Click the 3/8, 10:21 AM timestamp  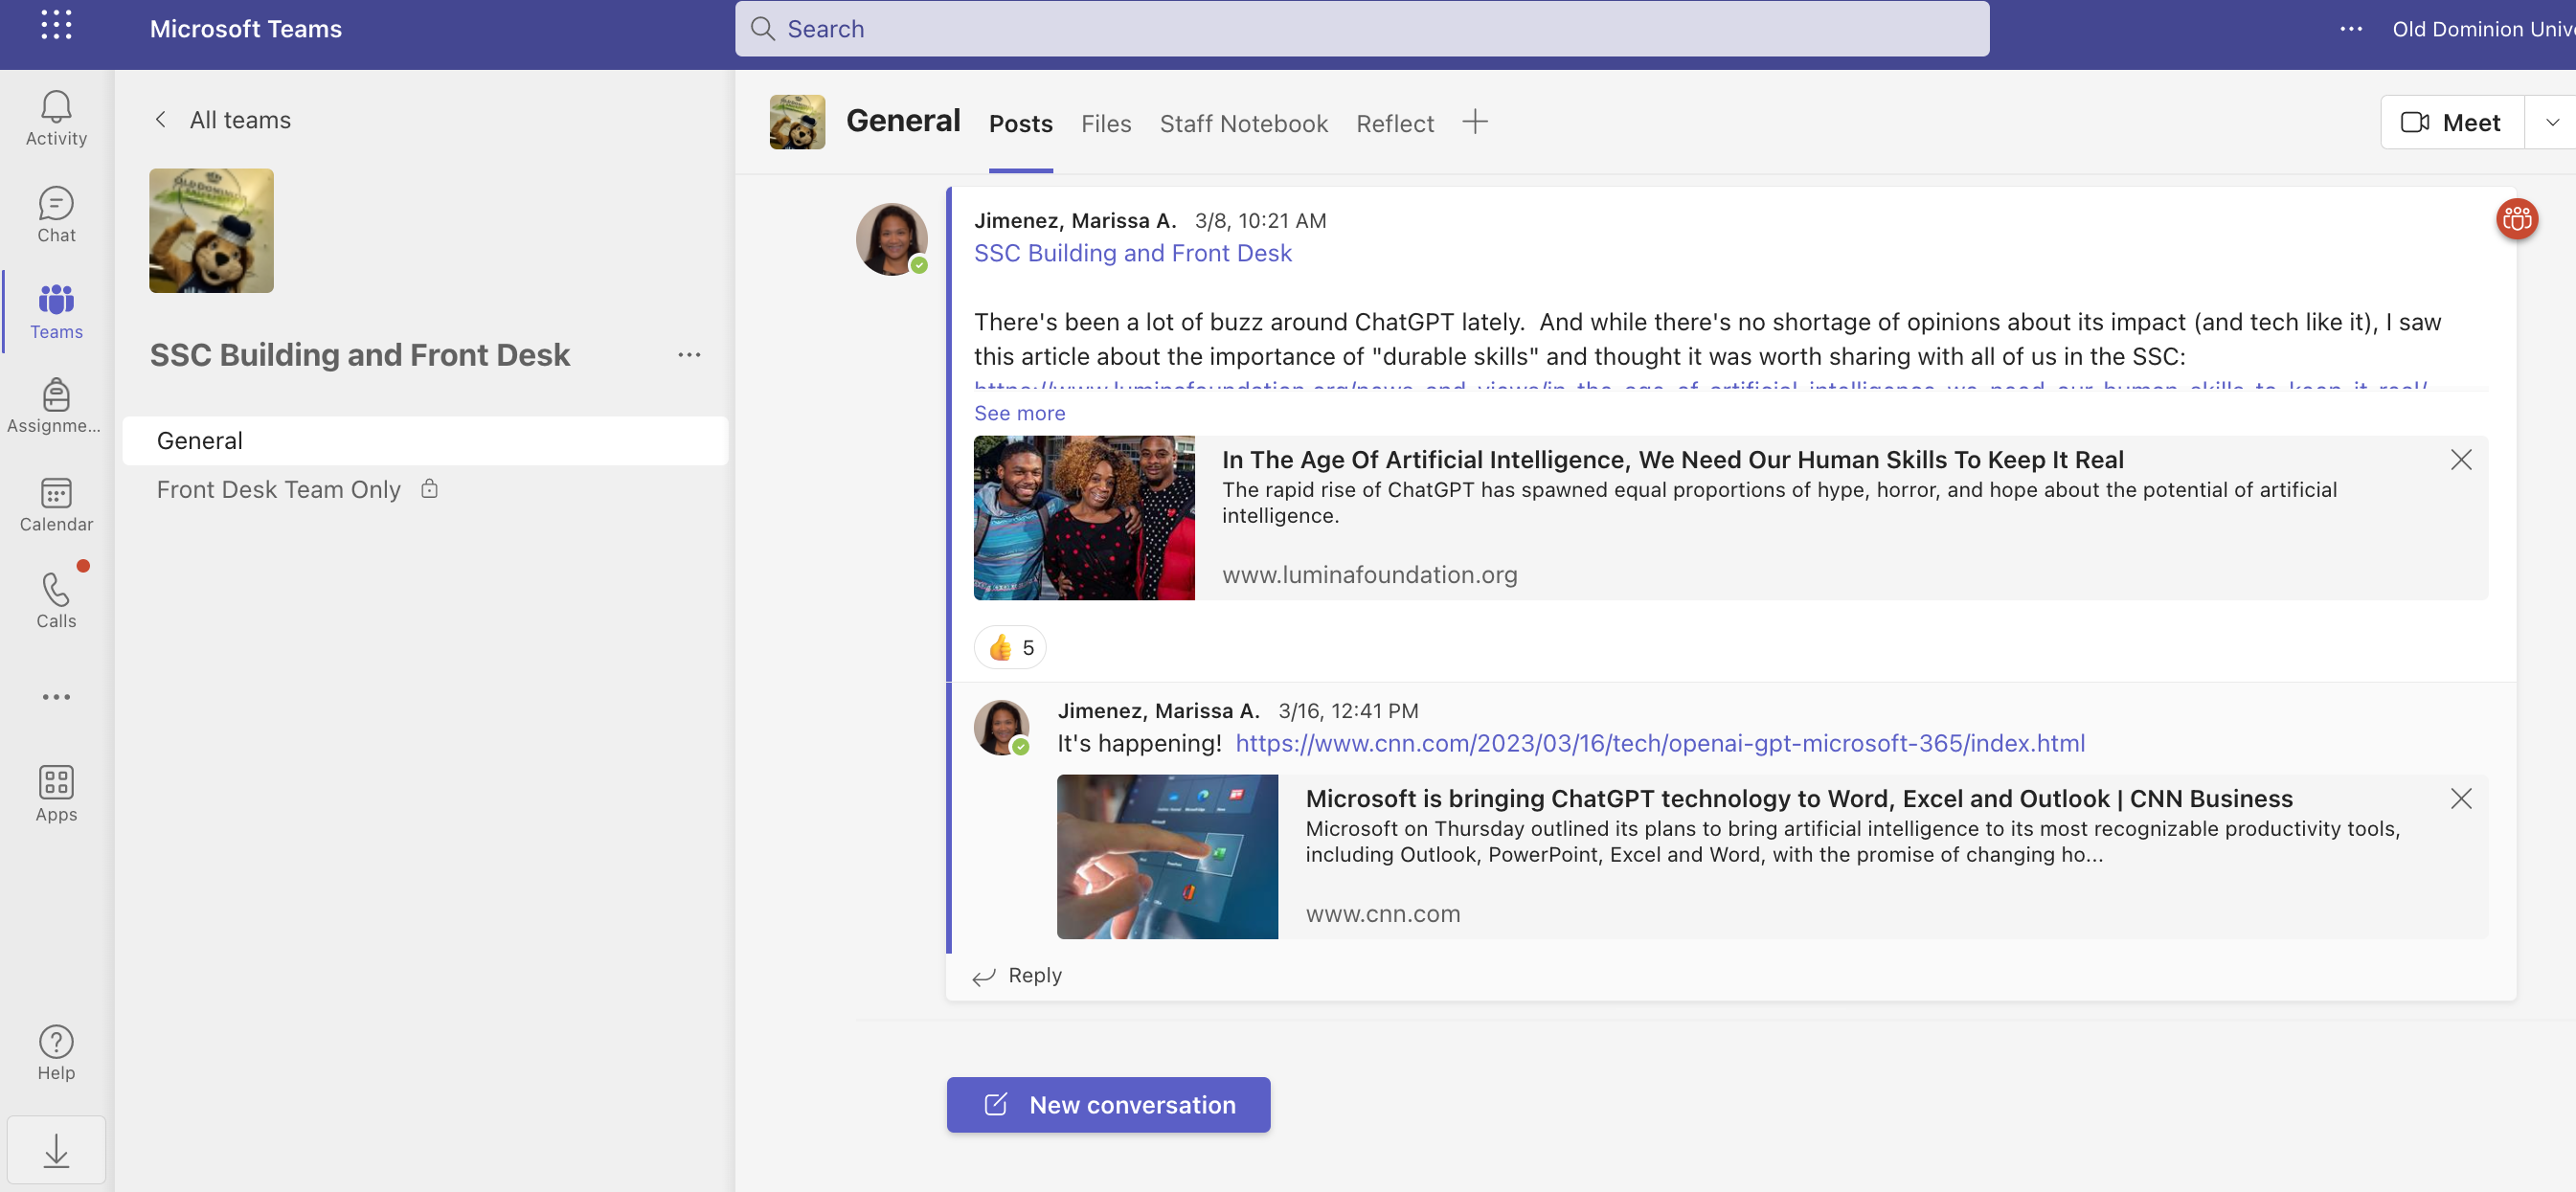pos(1260,221)
